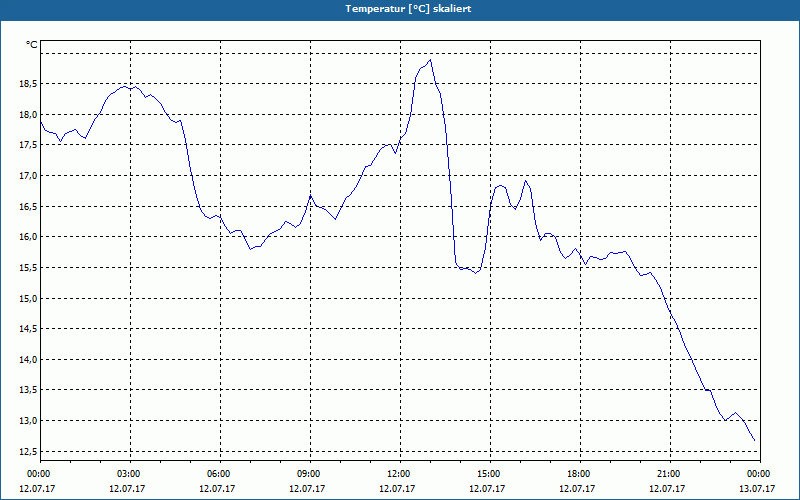This screenshot has height=500, width=800.
Task: Click the 12,5 y-axis label
Action: (x=29, y=451)
